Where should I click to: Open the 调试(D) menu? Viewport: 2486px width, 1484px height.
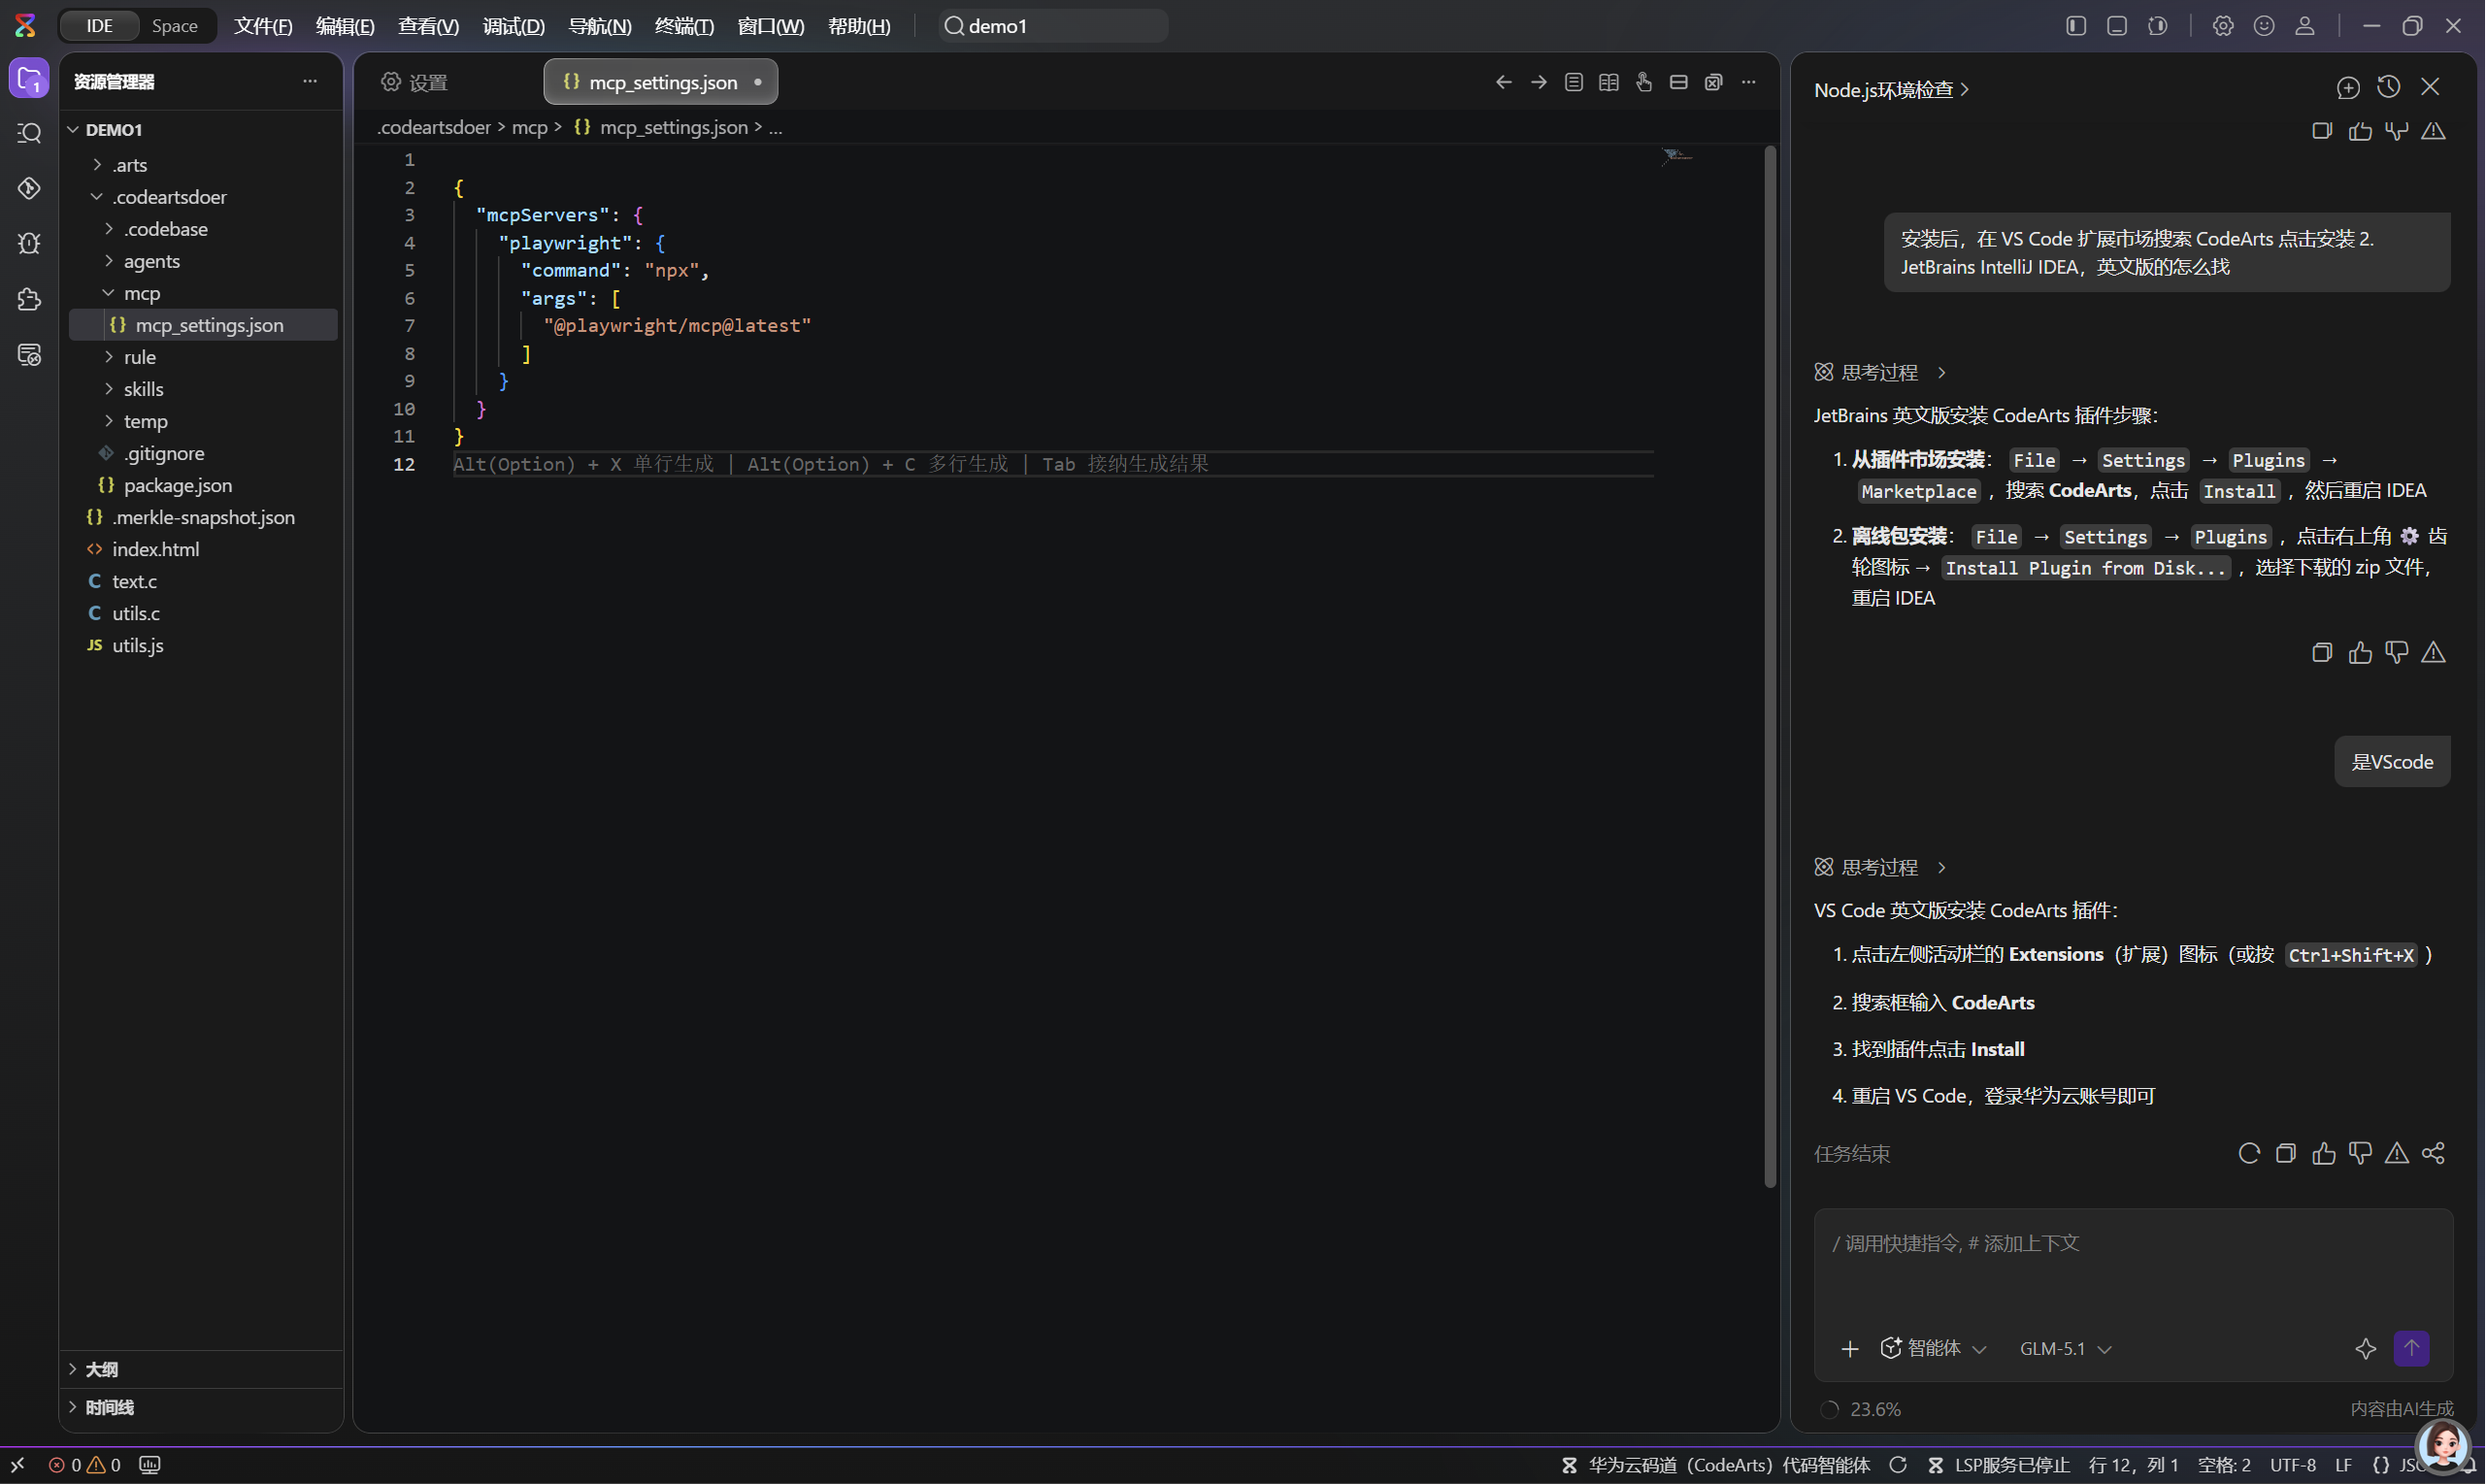(x=514, y=26)
